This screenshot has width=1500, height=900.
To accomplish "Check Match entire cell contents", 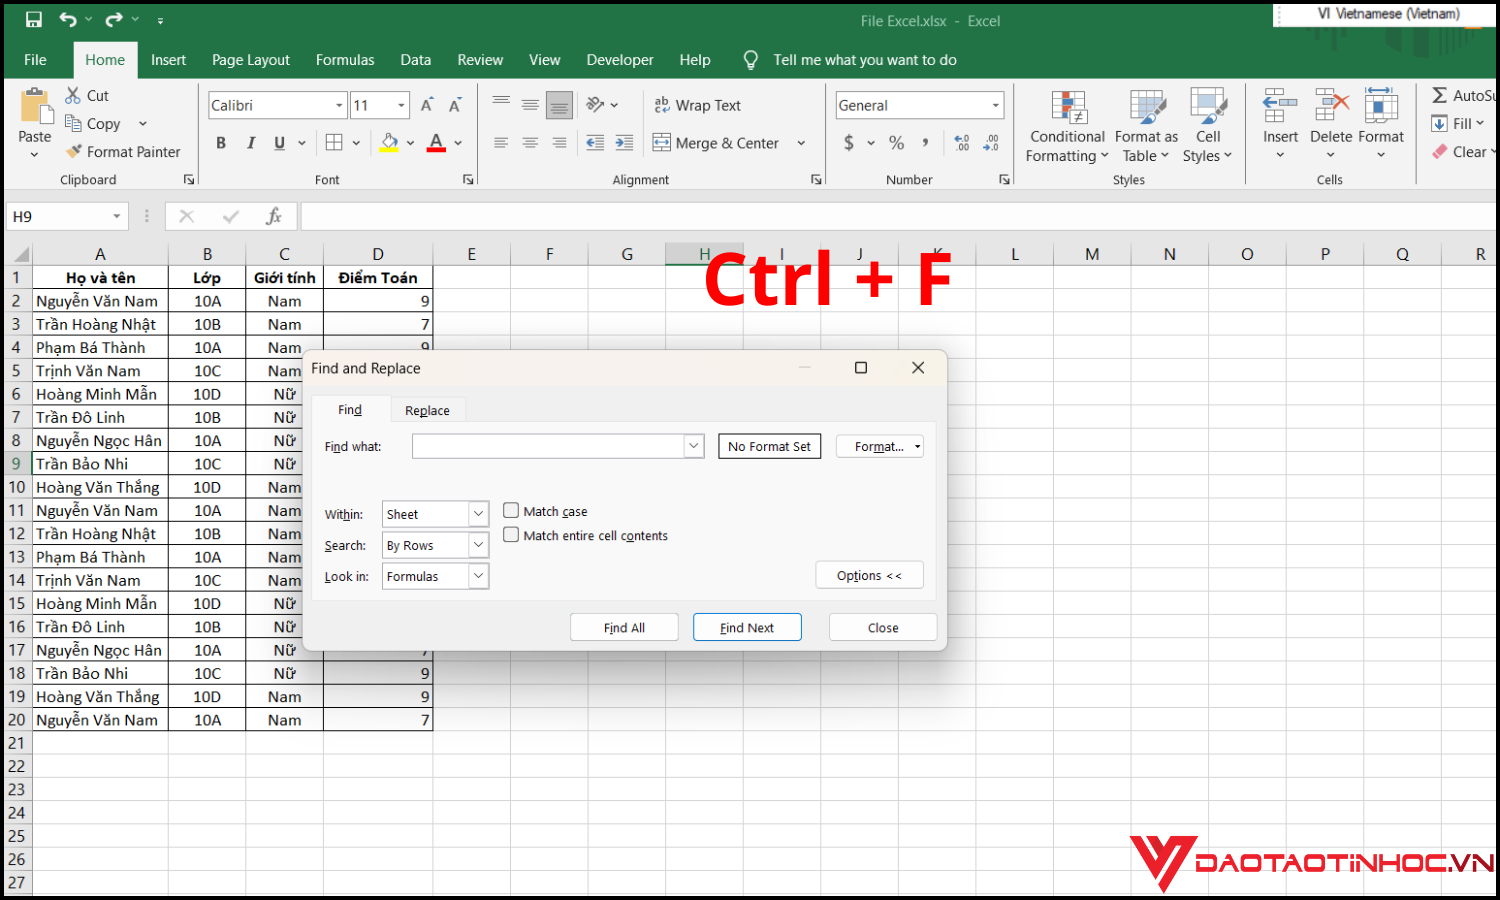I will tap(511, 535).
